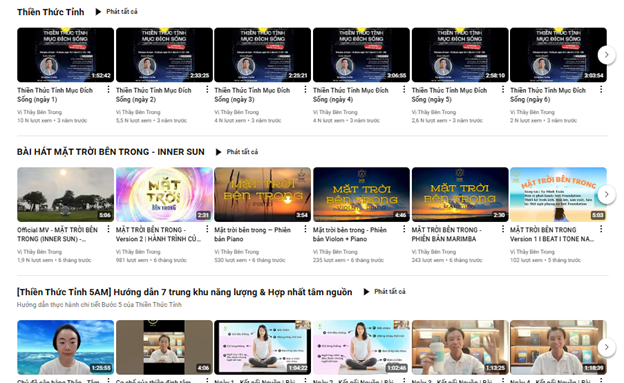Open the Thiền Thức Tỉnh section heading
Viewport: 624px width, 383px height.
51,12
